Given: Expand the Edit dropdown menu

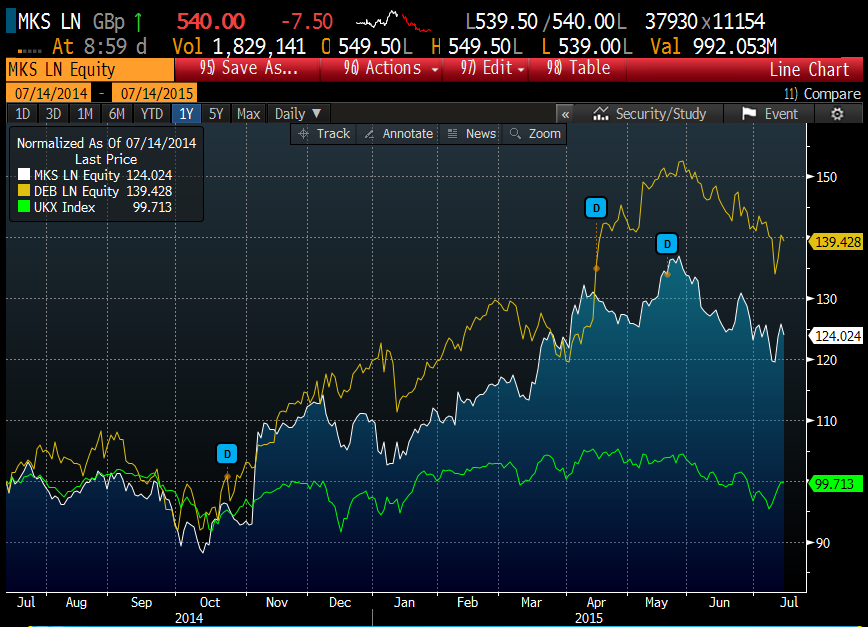Looking at the screenshot, I should pos(492,69).
